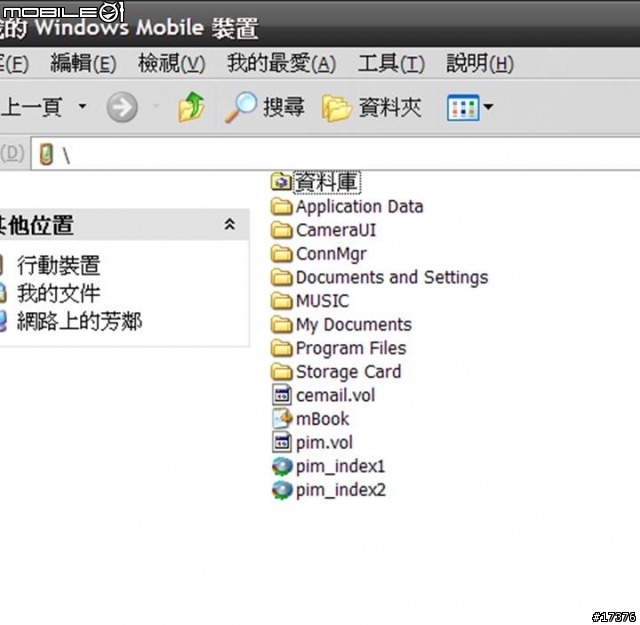640x625 pixels.
Task: Open the Views dropdown arrow
Action: [x=488, y=107]
